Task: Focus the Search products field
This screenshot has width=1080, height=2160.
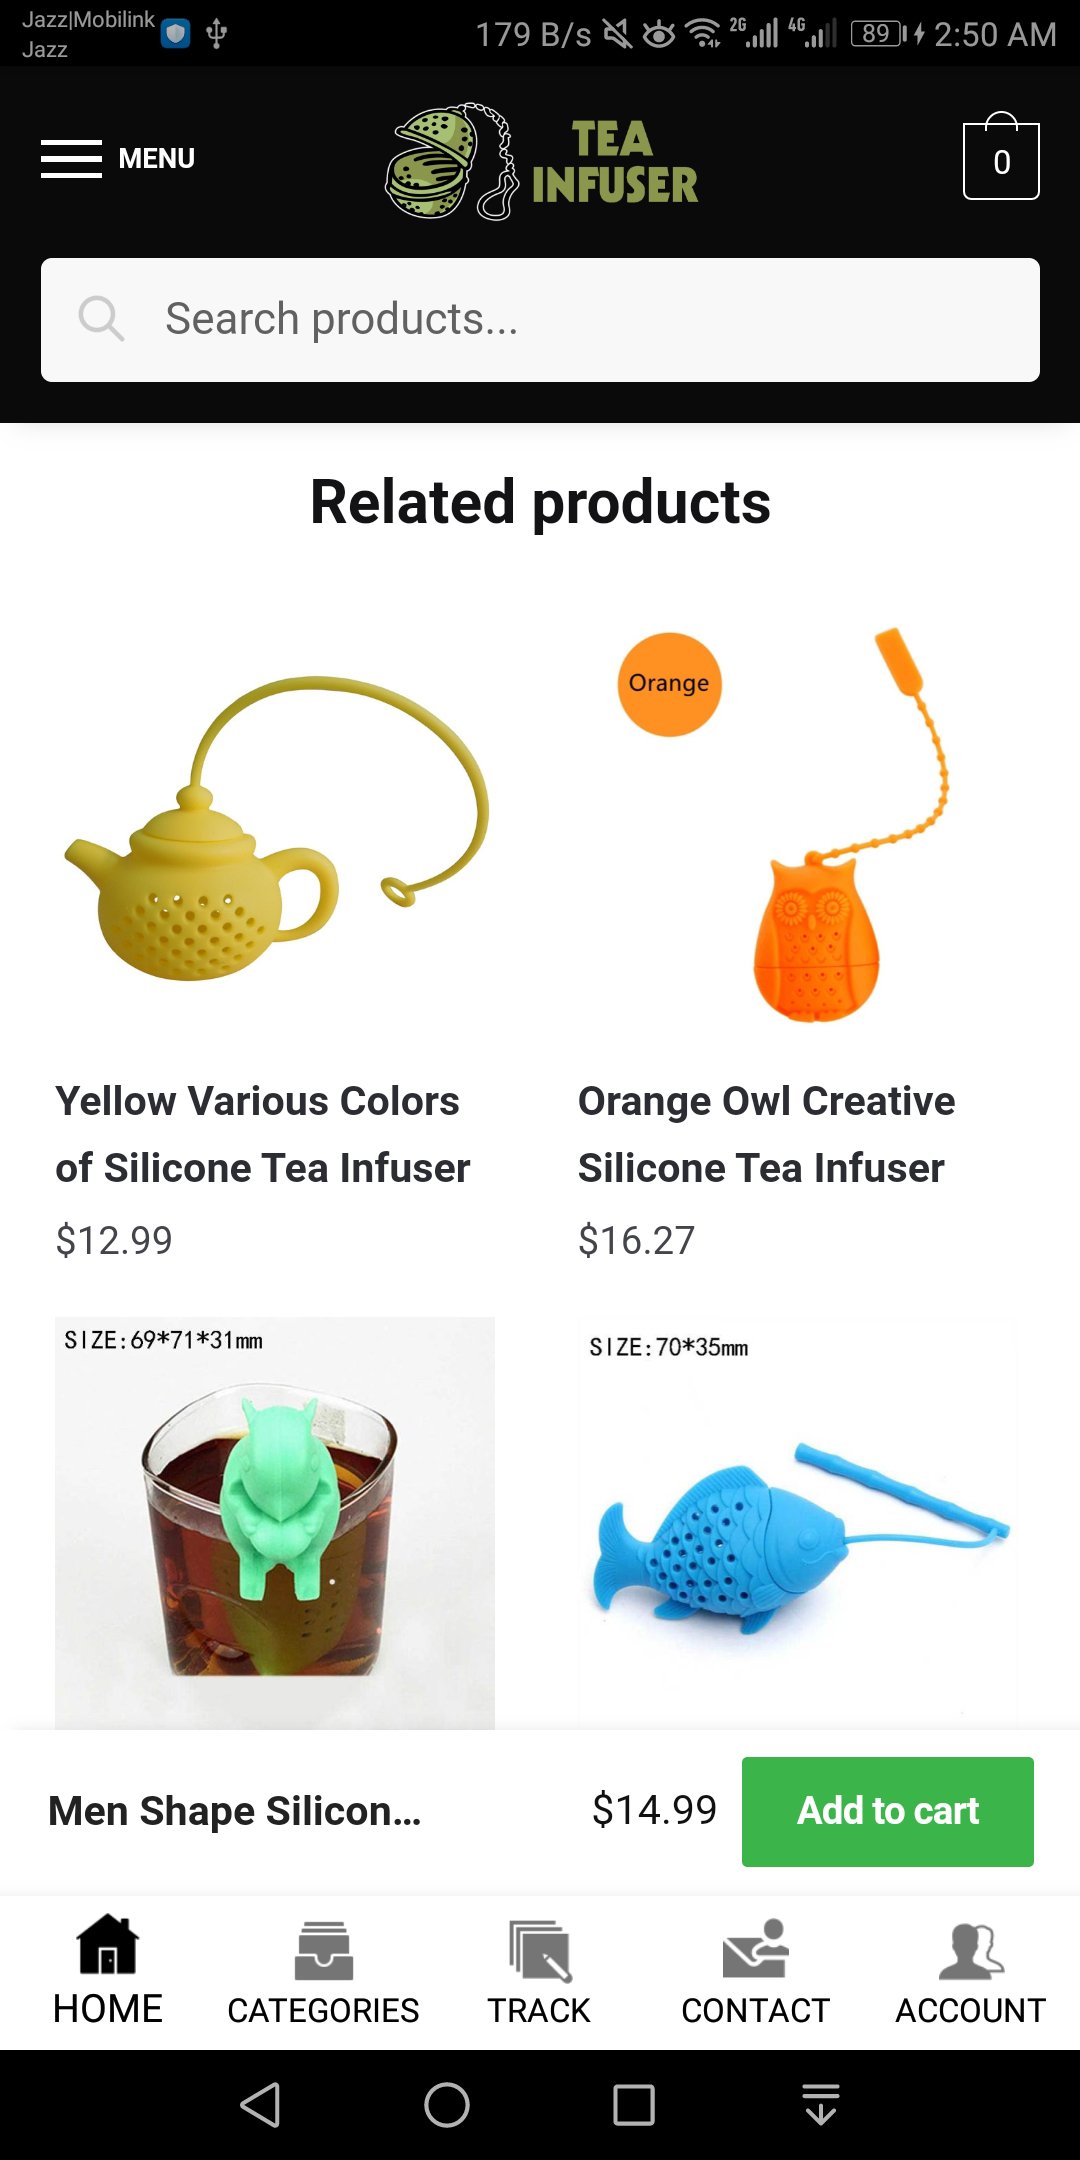Action: (540, 320)
